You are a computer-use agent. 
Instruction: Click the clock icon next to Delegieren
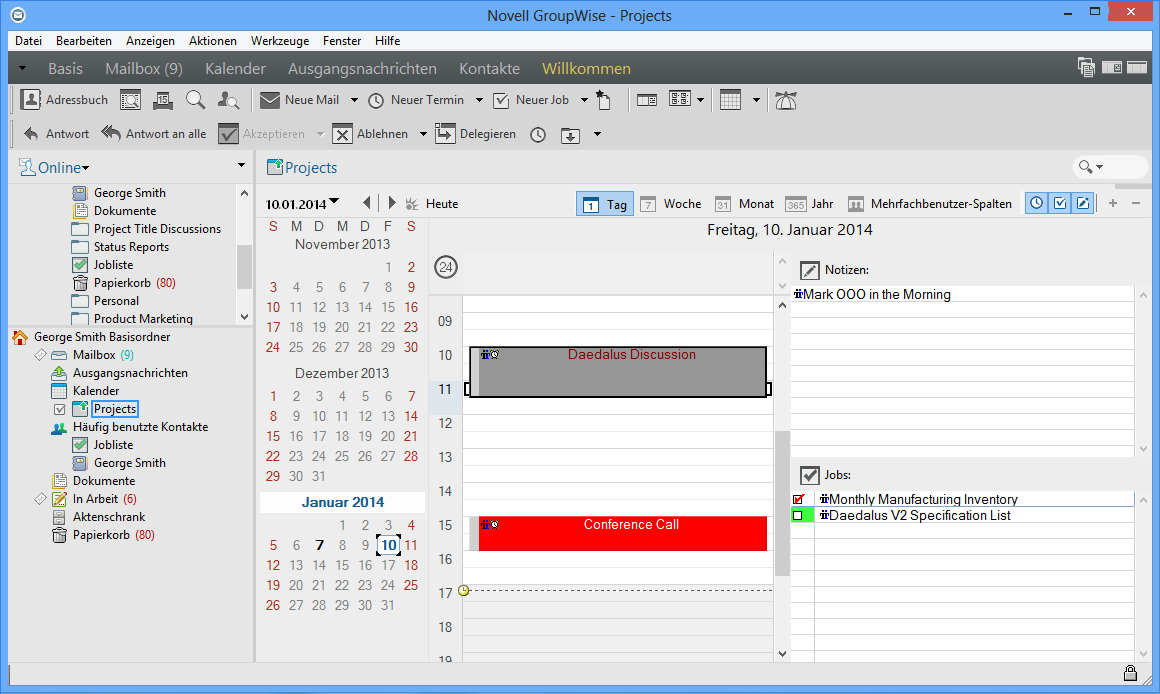[x=538, y=135]
